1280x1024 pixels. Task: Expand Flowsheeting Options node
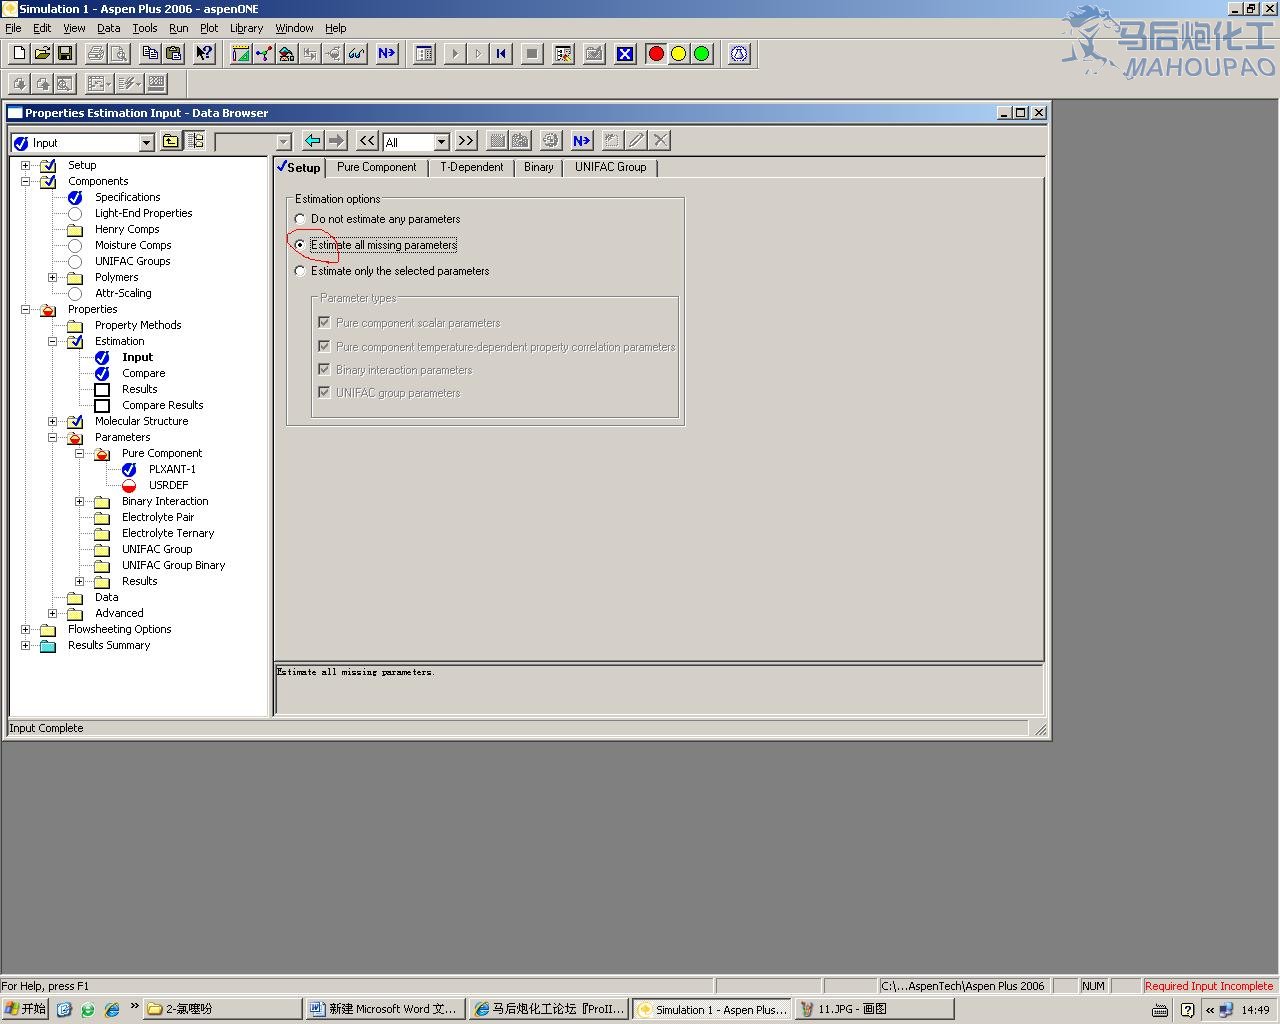(26, 629)
